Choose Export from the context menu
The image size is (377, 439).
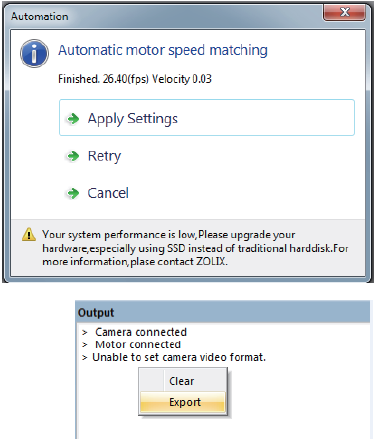[183, 402]
